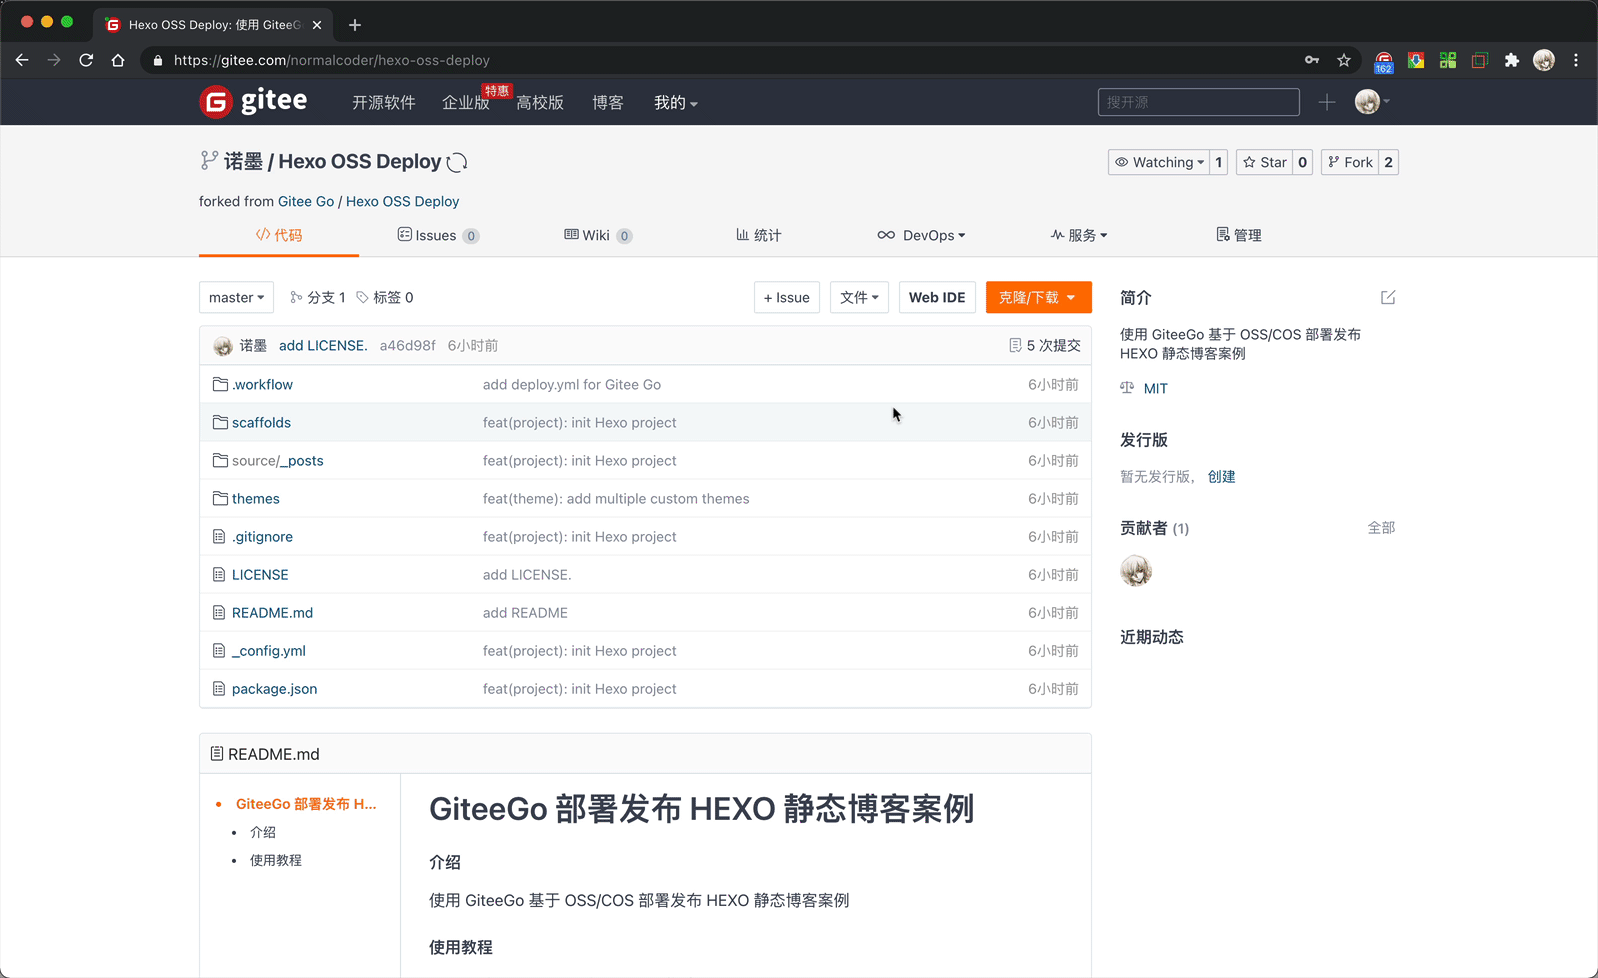Click the 标签 0 tags link
Viewport: 1598px width, 978px height.
[385, 297]
